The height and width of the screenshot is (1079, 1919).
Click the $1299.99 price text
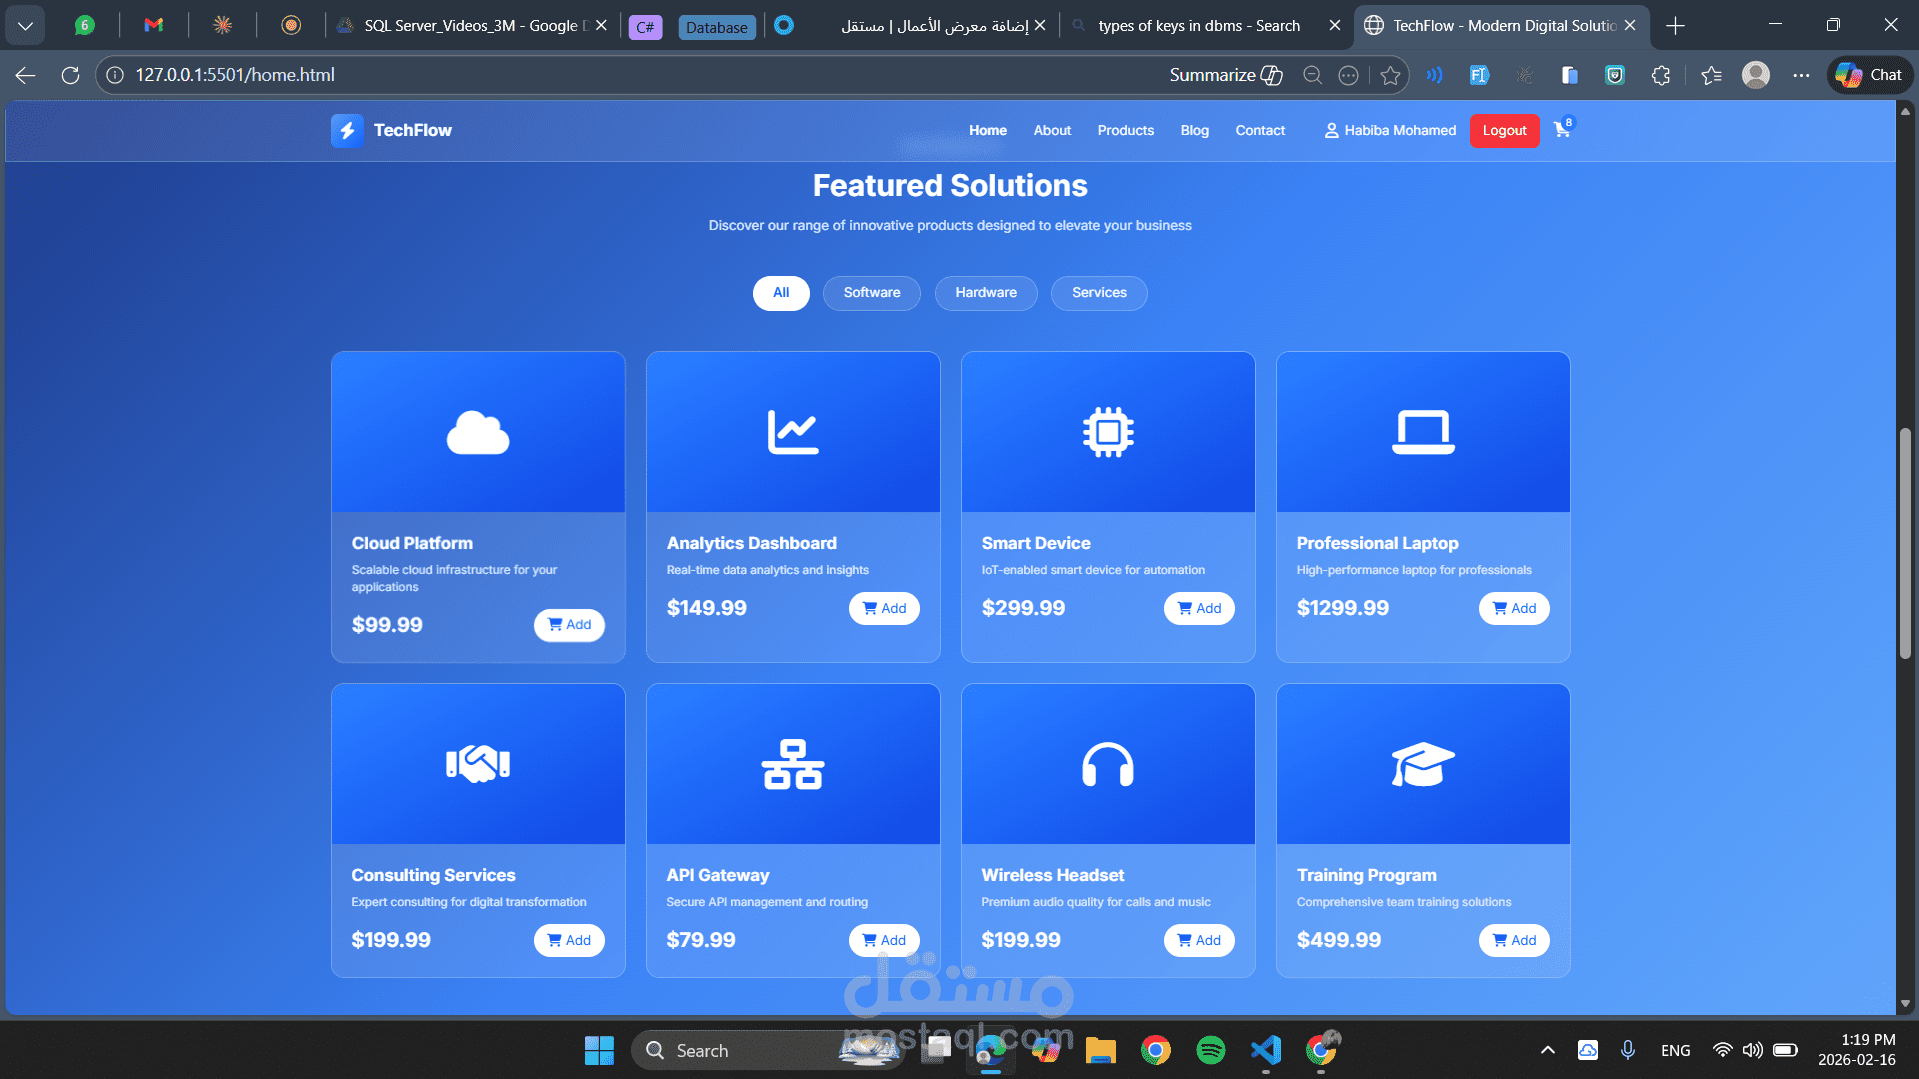(x=1342, y=608)
